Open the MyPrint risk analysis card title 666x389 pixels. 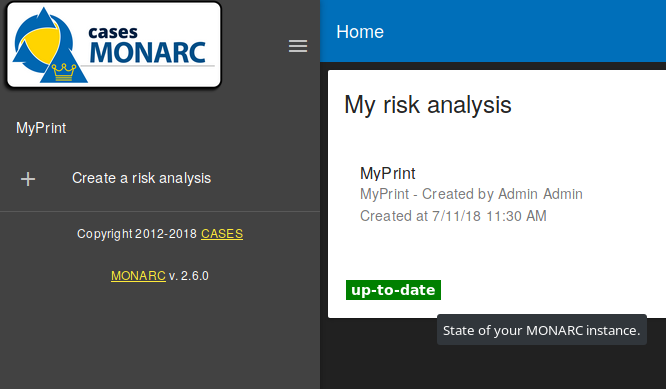click(387, 173)
